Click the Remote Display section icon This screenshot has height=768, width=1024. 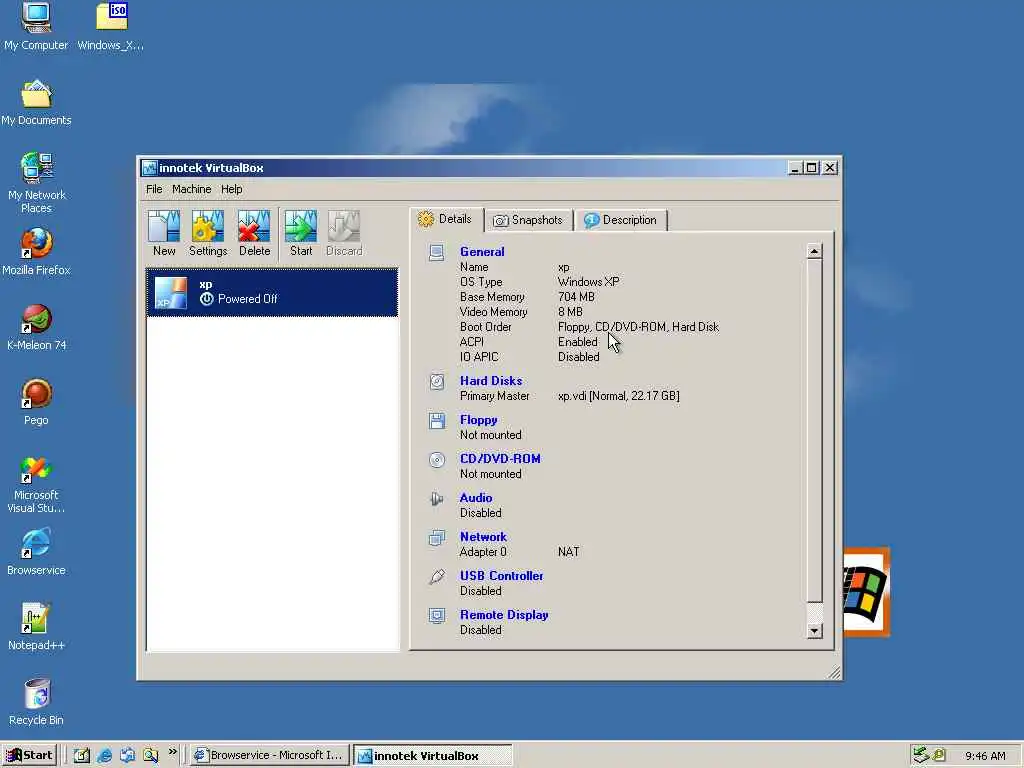[x=437, y=615]
